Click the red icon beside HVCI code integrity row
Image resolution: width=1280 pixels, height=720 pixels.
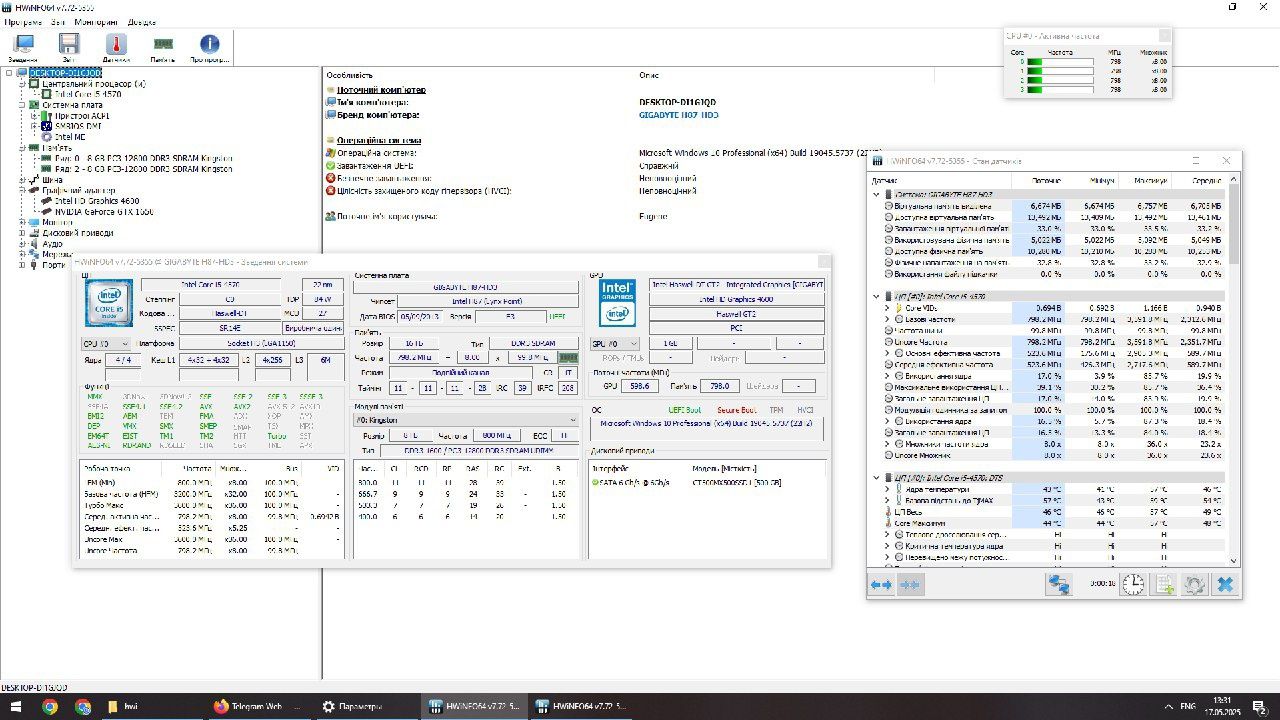pos(330,190)
